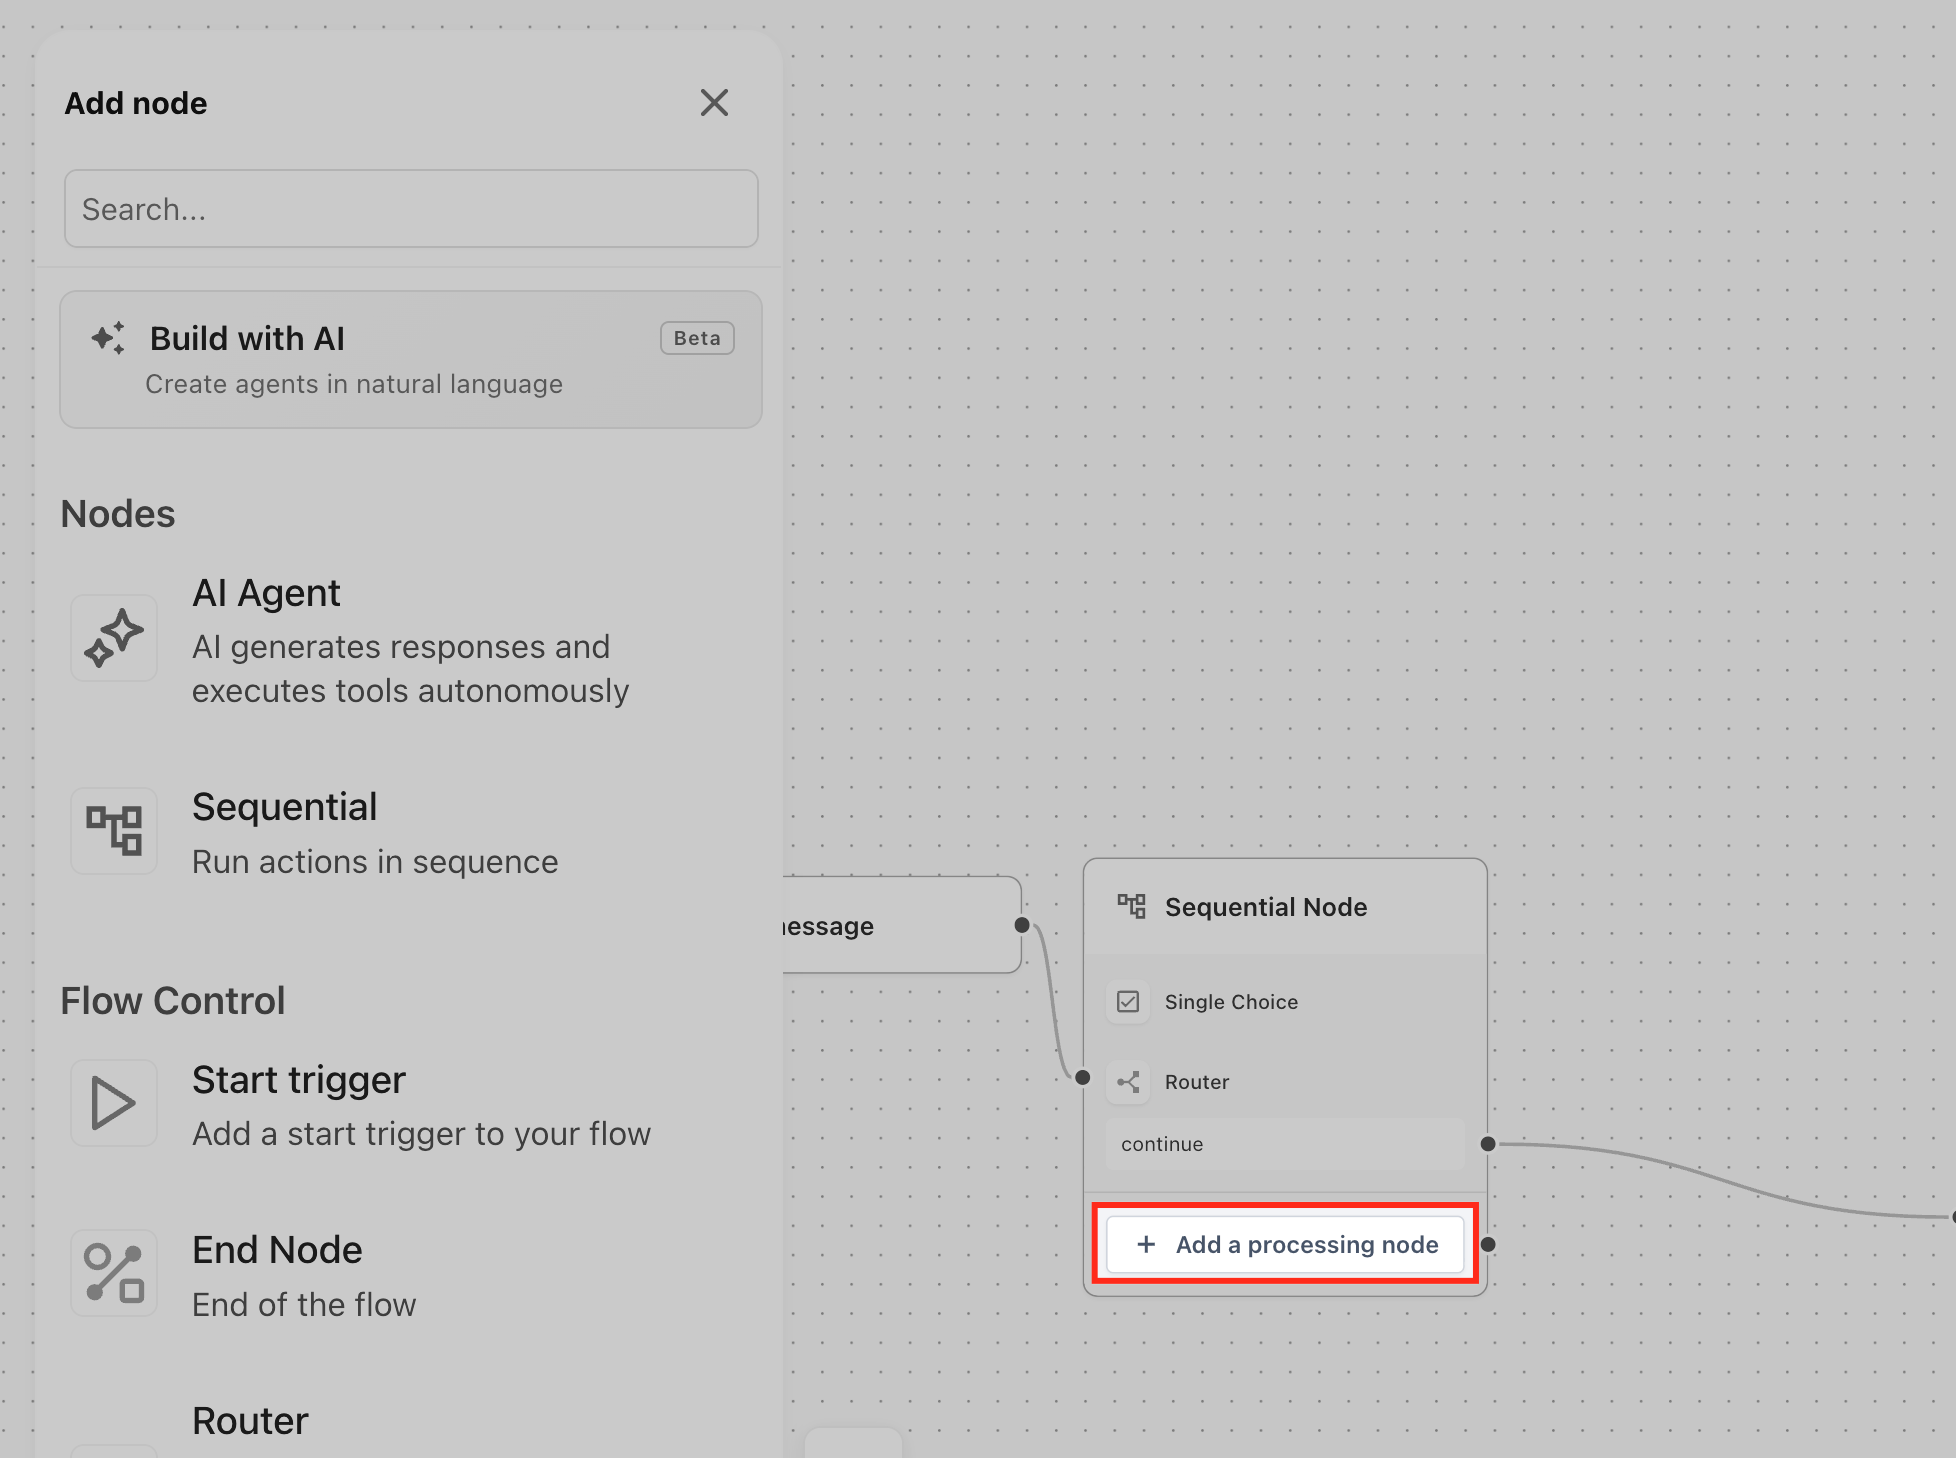Click the Start trigger play icon
Screen dimensions: 1956x1458
pos(114,1103)
